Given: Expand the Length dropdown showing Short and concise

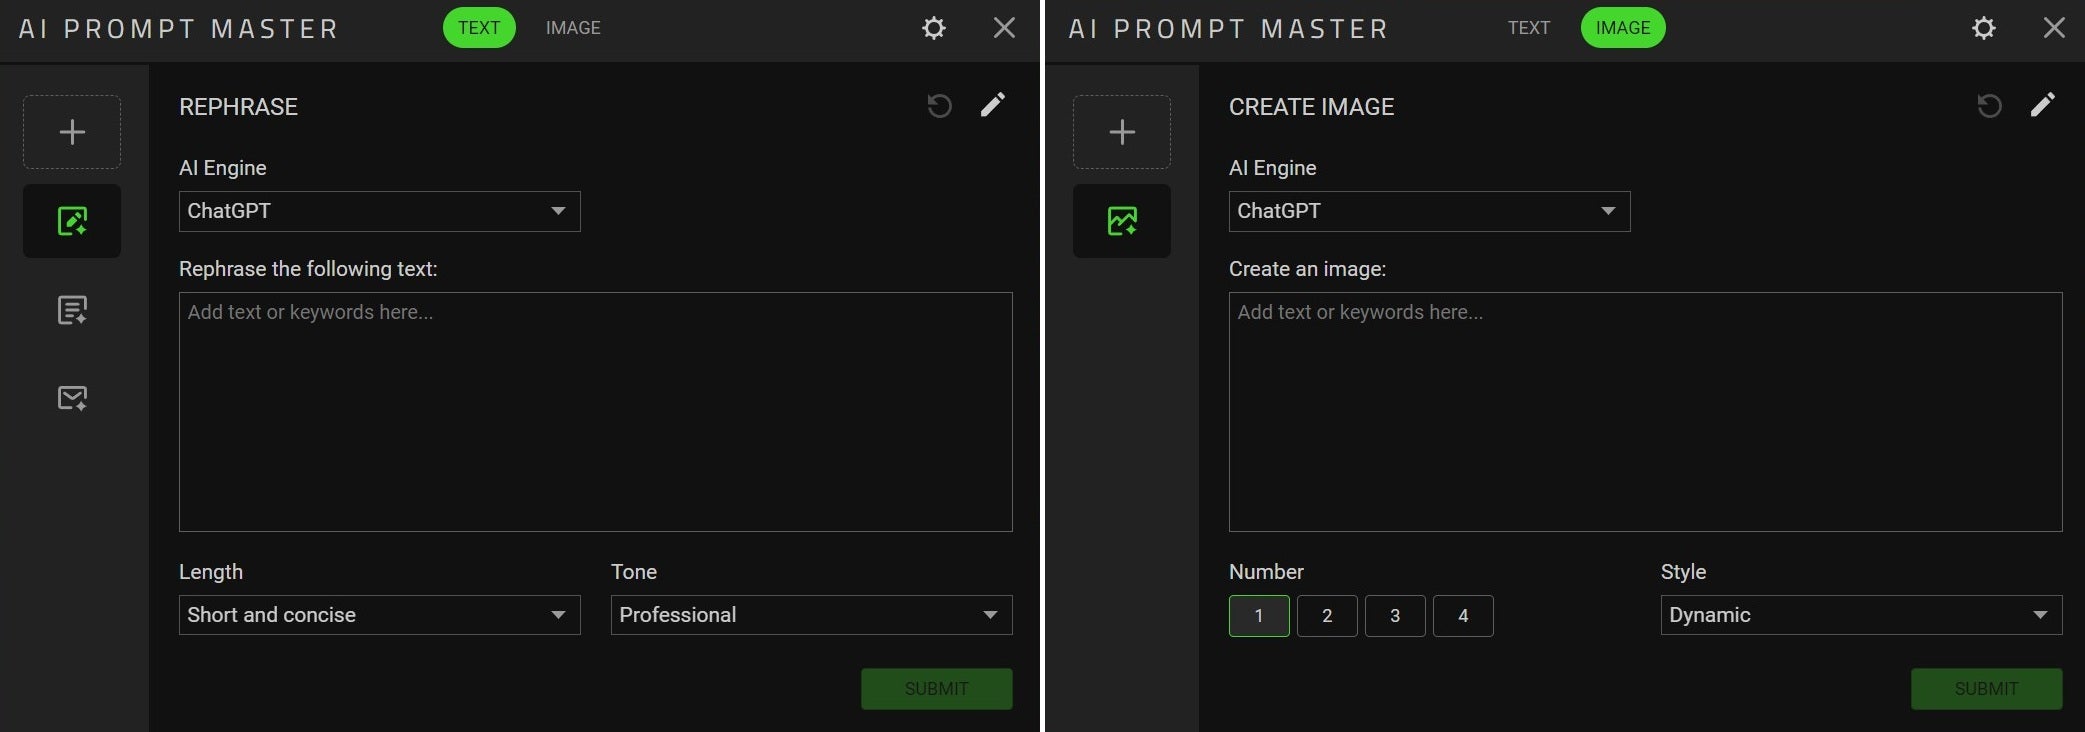Looking at the screenshot, I should (x=379, y=615).
